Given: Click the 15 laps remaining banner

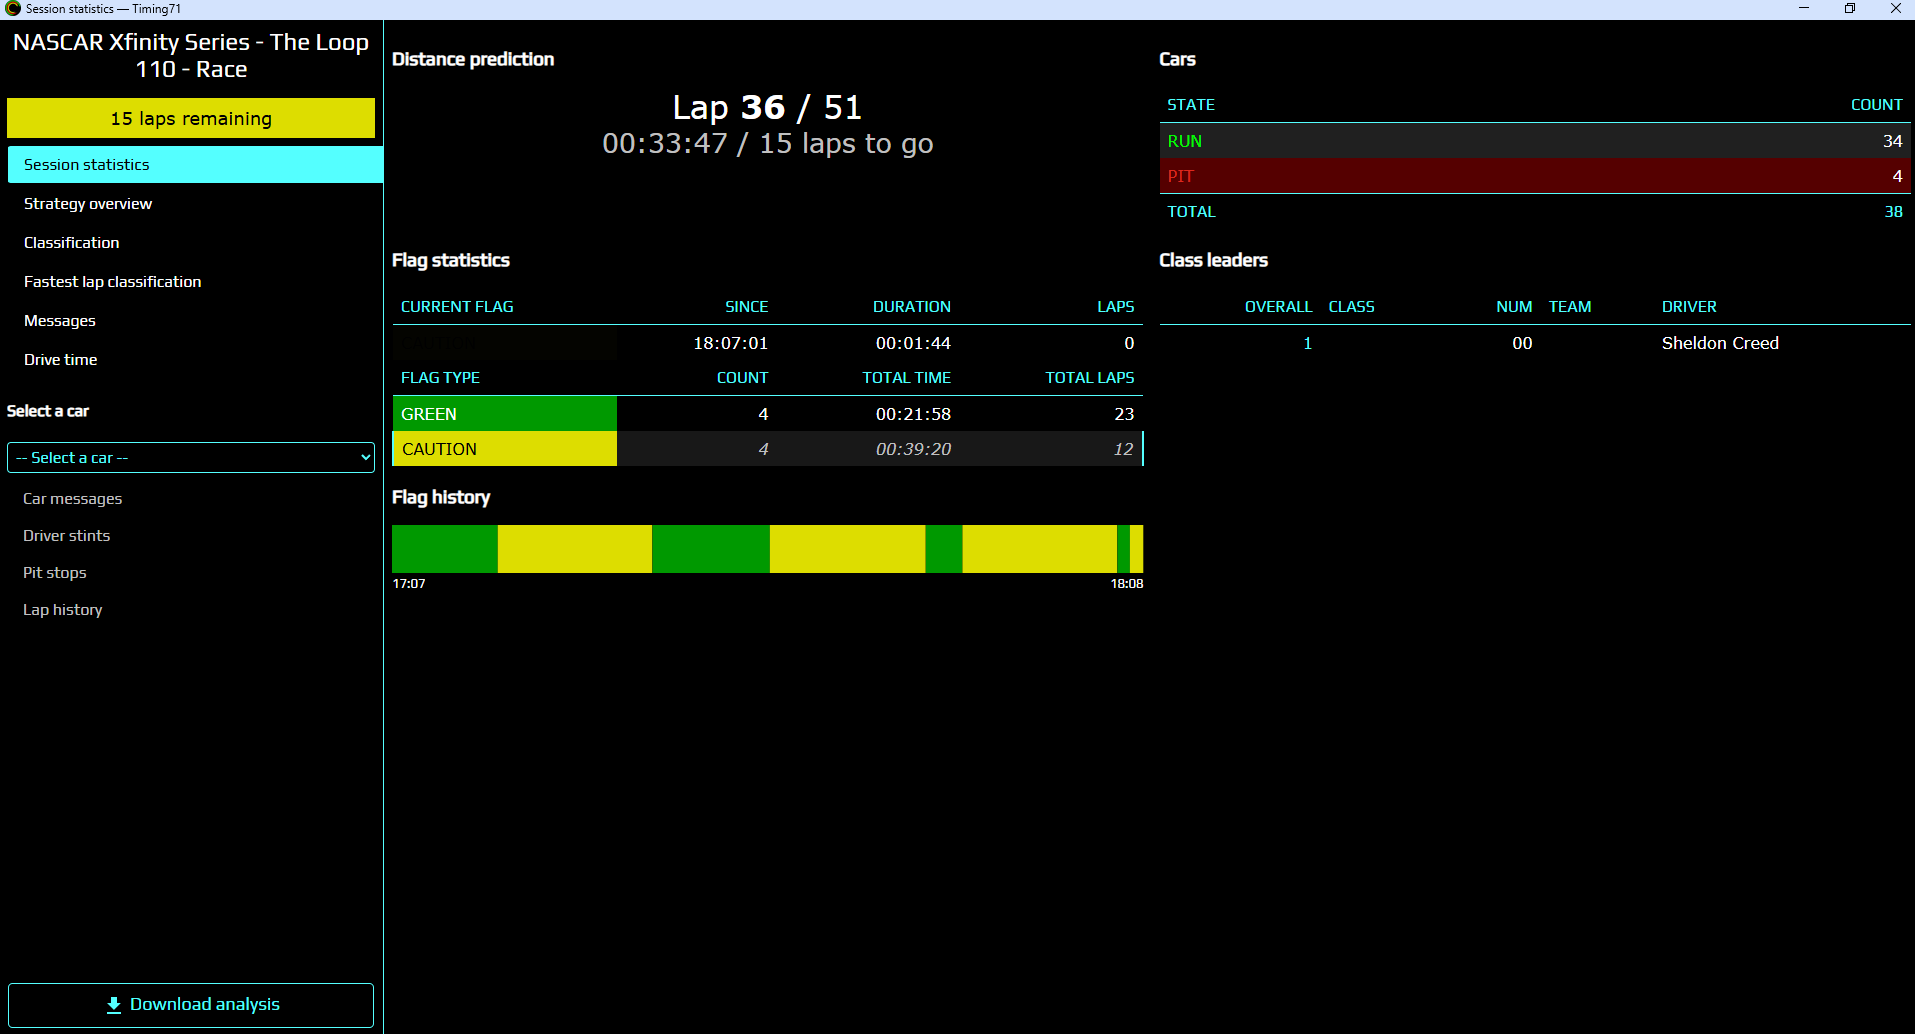Looking at the screenshot, I should click(191, 118).
